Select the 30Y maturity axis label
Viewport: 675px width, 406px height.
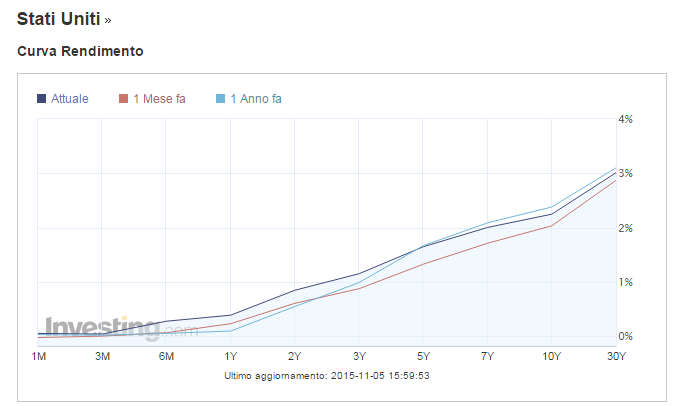coord(616,357)
